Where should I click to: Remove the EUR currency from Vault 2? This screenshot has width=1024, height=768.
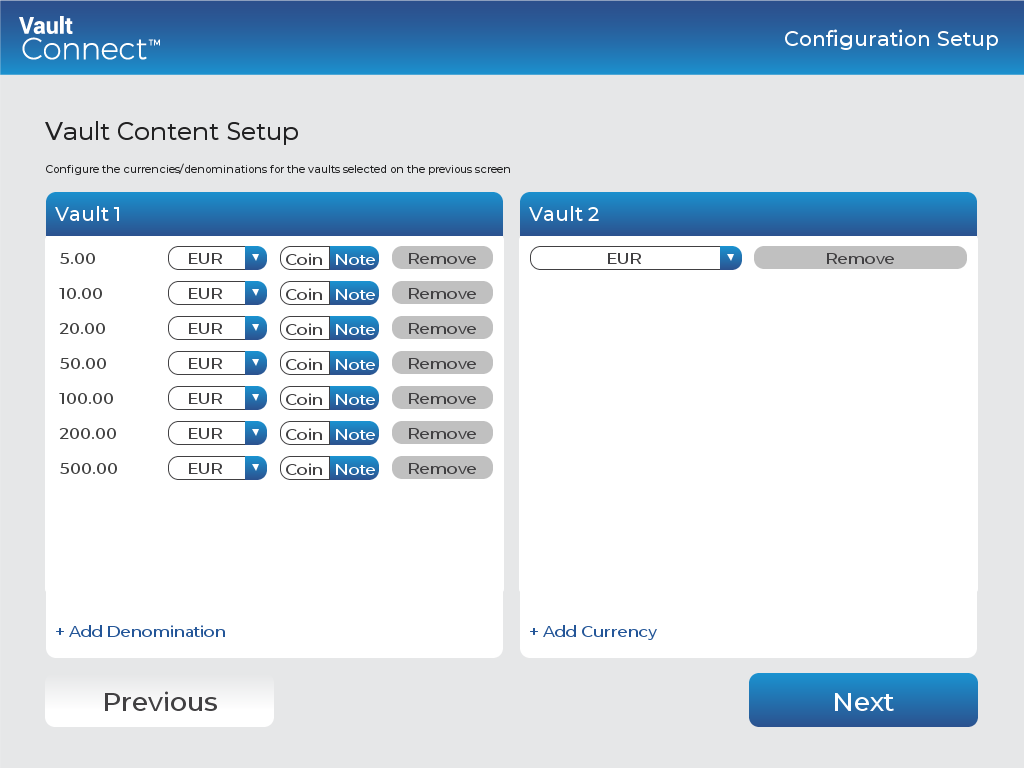(x=860, y=258)
